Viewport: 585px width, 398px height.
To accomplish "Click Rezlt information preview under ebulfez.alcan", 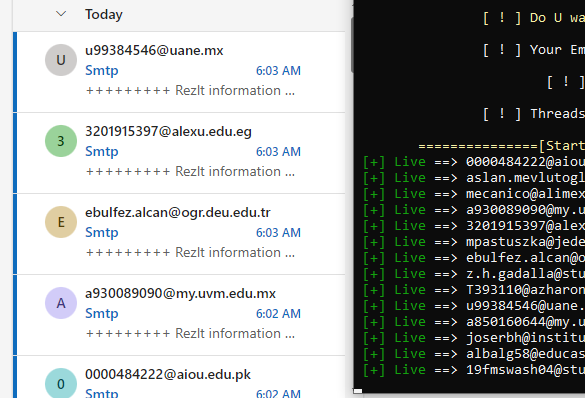I will click(190, 253).
